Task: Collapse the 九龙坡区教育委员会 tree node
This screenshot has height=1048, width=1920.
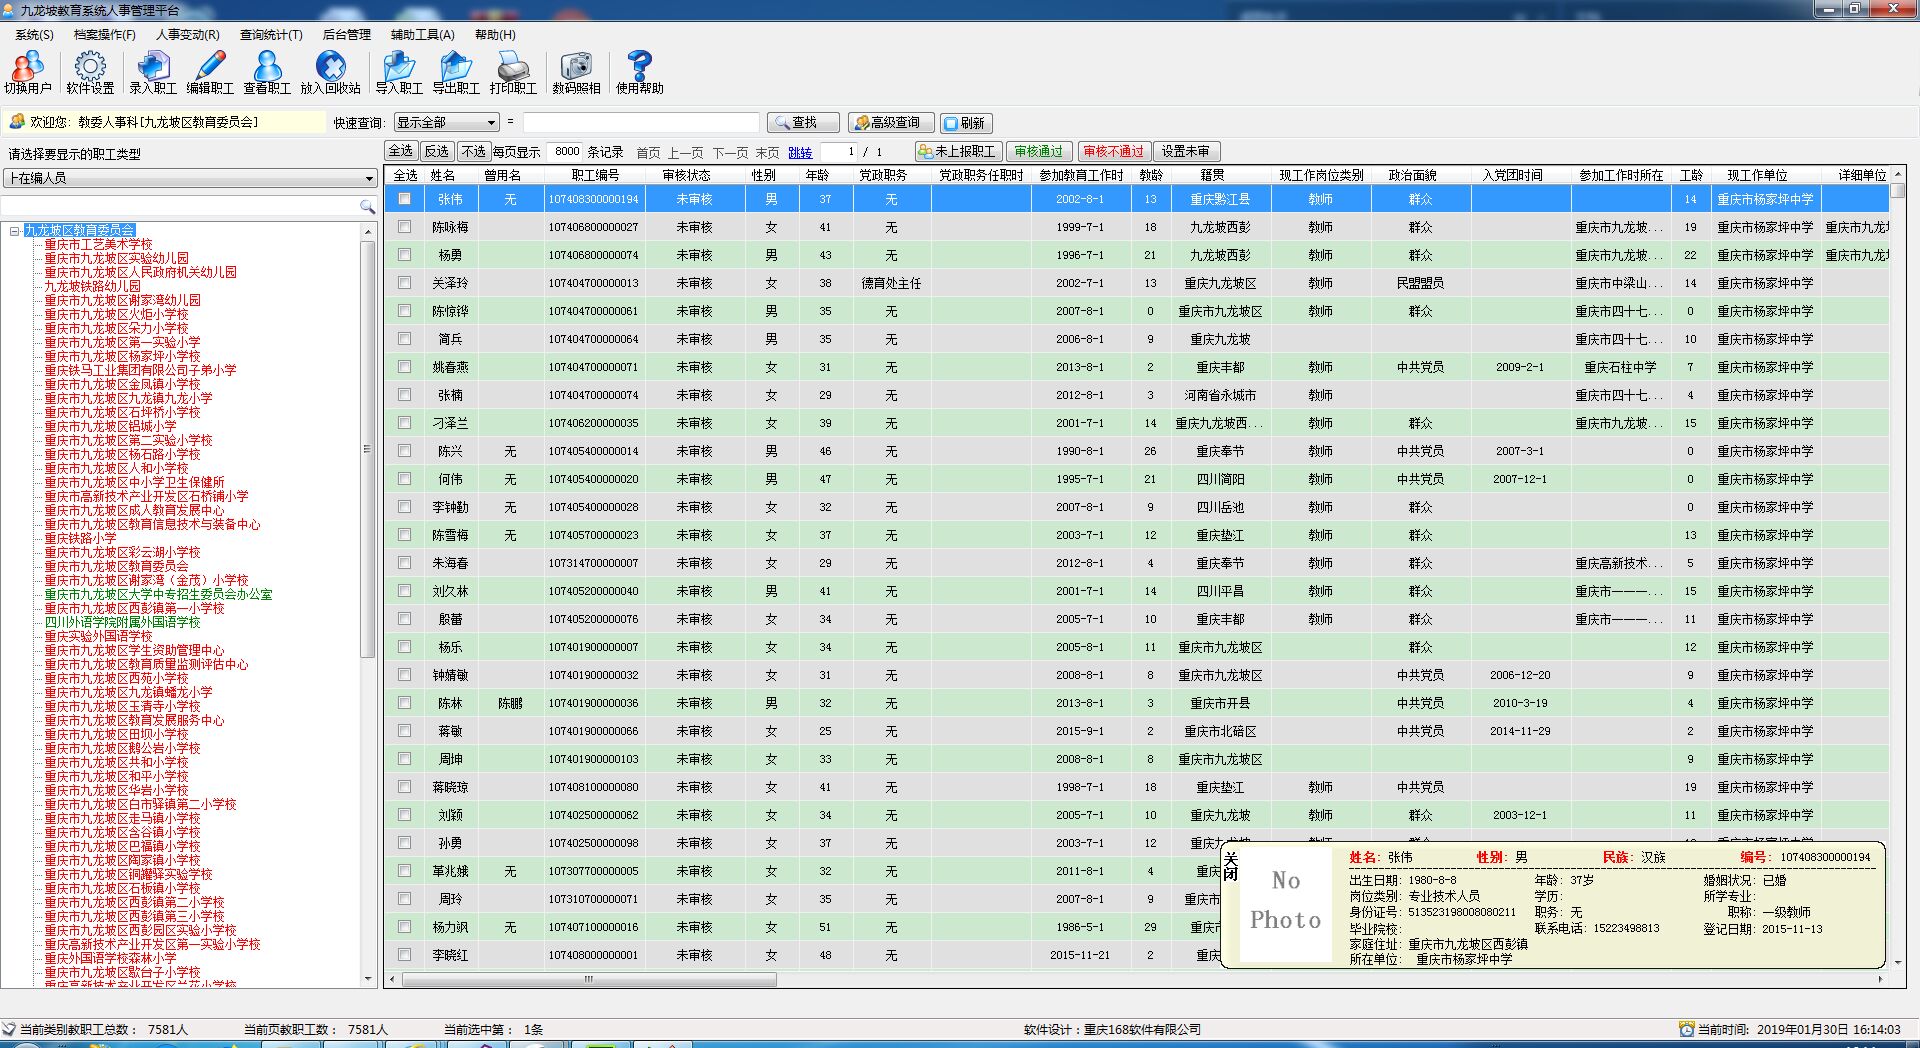Action: tap(14, 231)
